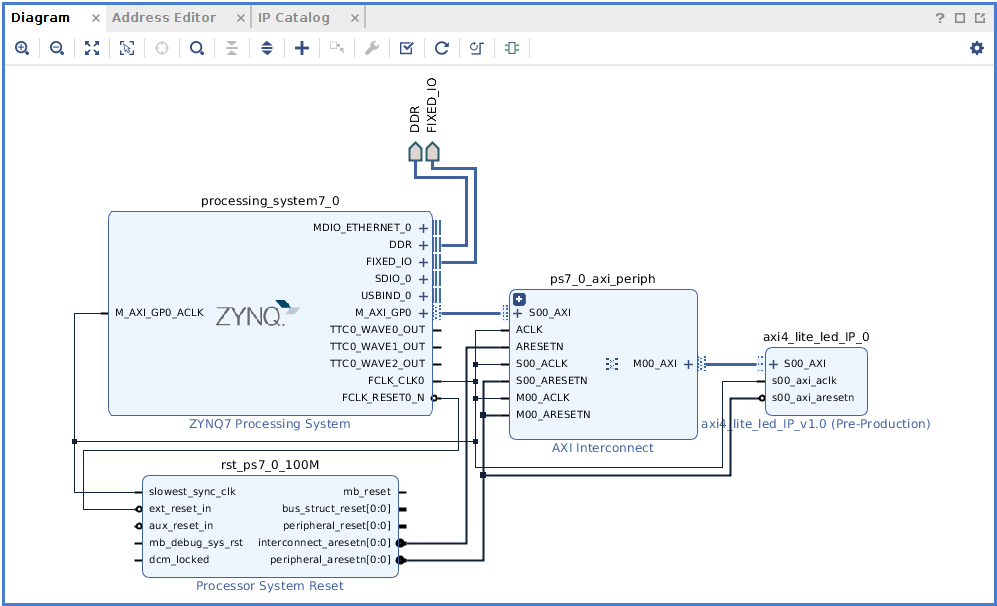Select the Zoom In tool
This screenshot has width=997, height=606.
coord(22,47)
